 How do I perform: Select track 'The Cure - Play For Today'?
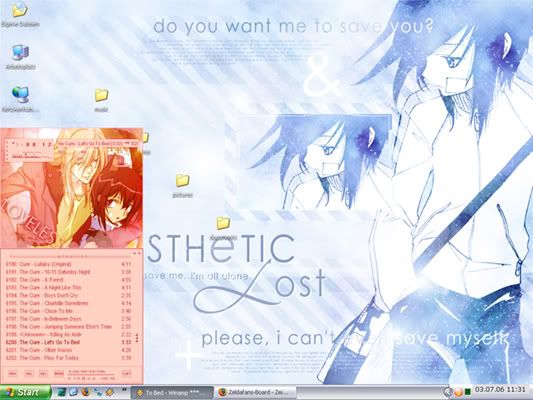[68, 358]
